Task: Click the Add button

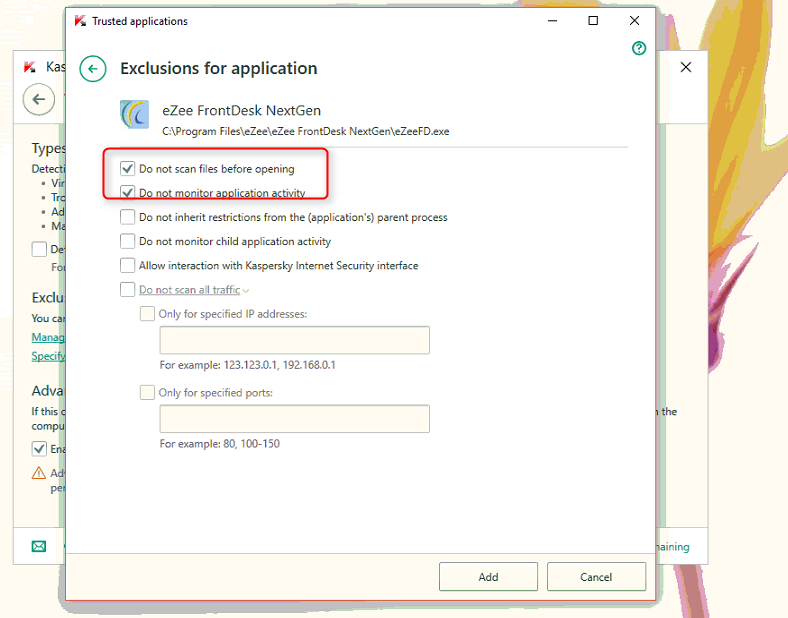Action: [x=488, y=577]
